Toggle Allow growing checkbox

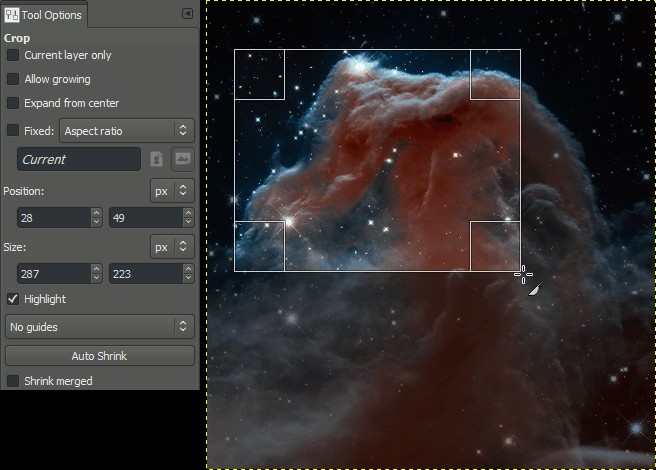tap(13, 79)
